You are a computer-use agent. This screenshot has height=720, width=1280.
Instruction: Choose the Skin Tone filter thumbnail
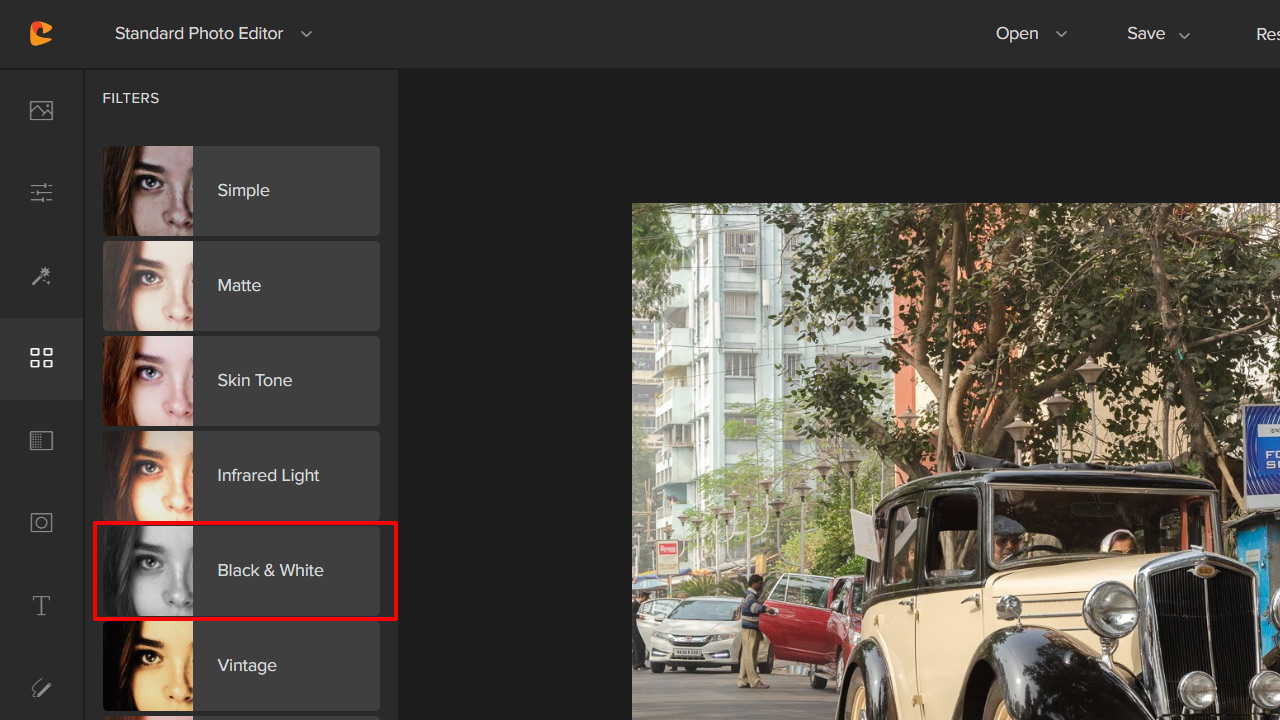point(148,381)
